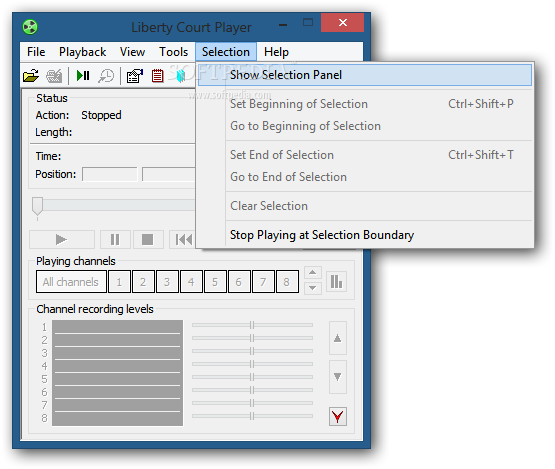The width and height of the screenshot is (555, 469).
Task: Click the cyan waveform toolbar icon
Action: point(181,75)
